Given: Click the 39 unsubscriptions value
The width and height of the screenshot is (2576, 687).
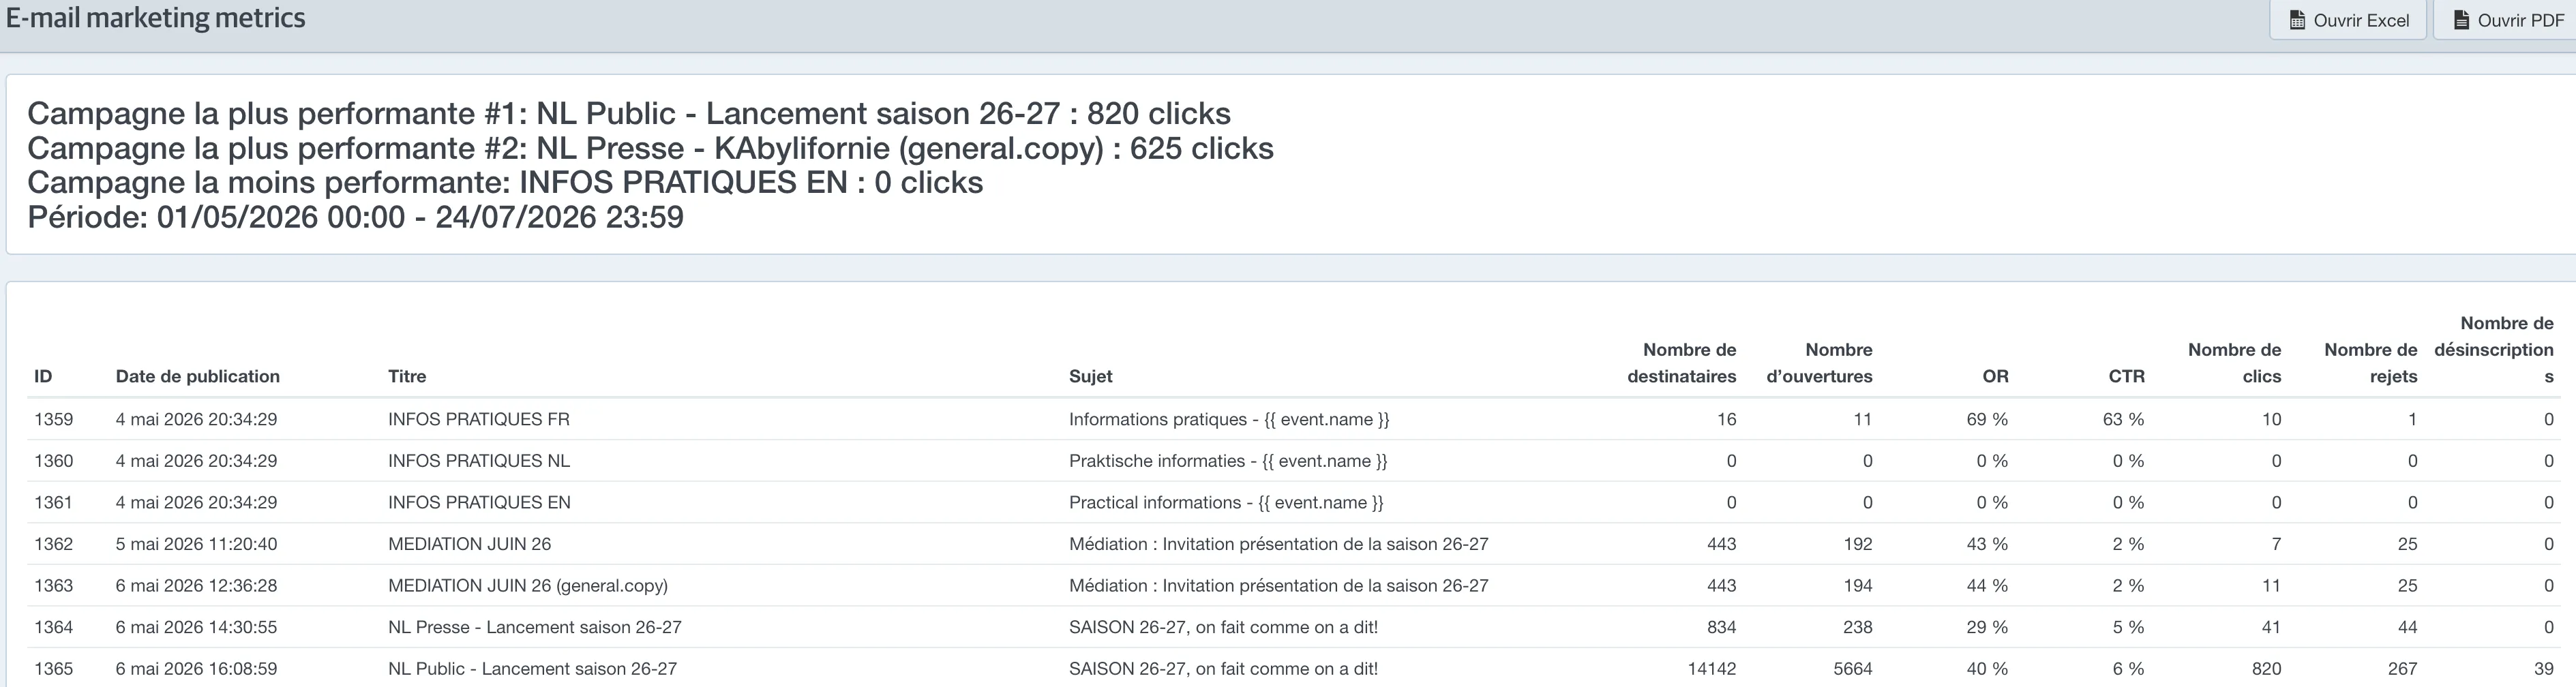Looking at the screenshot, I should pos(2544,668).
